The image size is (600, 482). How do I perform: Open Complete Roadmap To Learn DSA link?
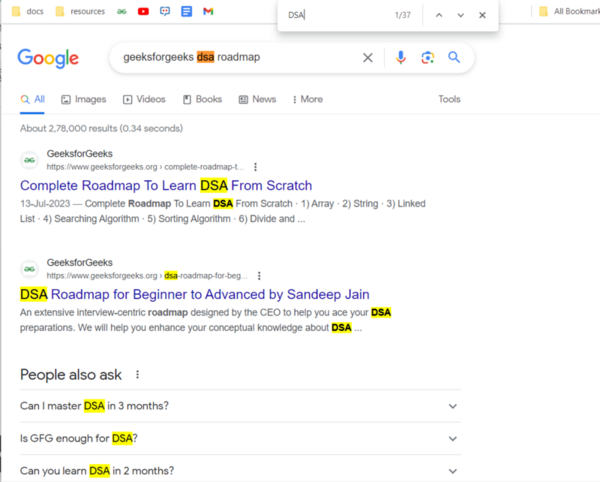coord(166,186)
